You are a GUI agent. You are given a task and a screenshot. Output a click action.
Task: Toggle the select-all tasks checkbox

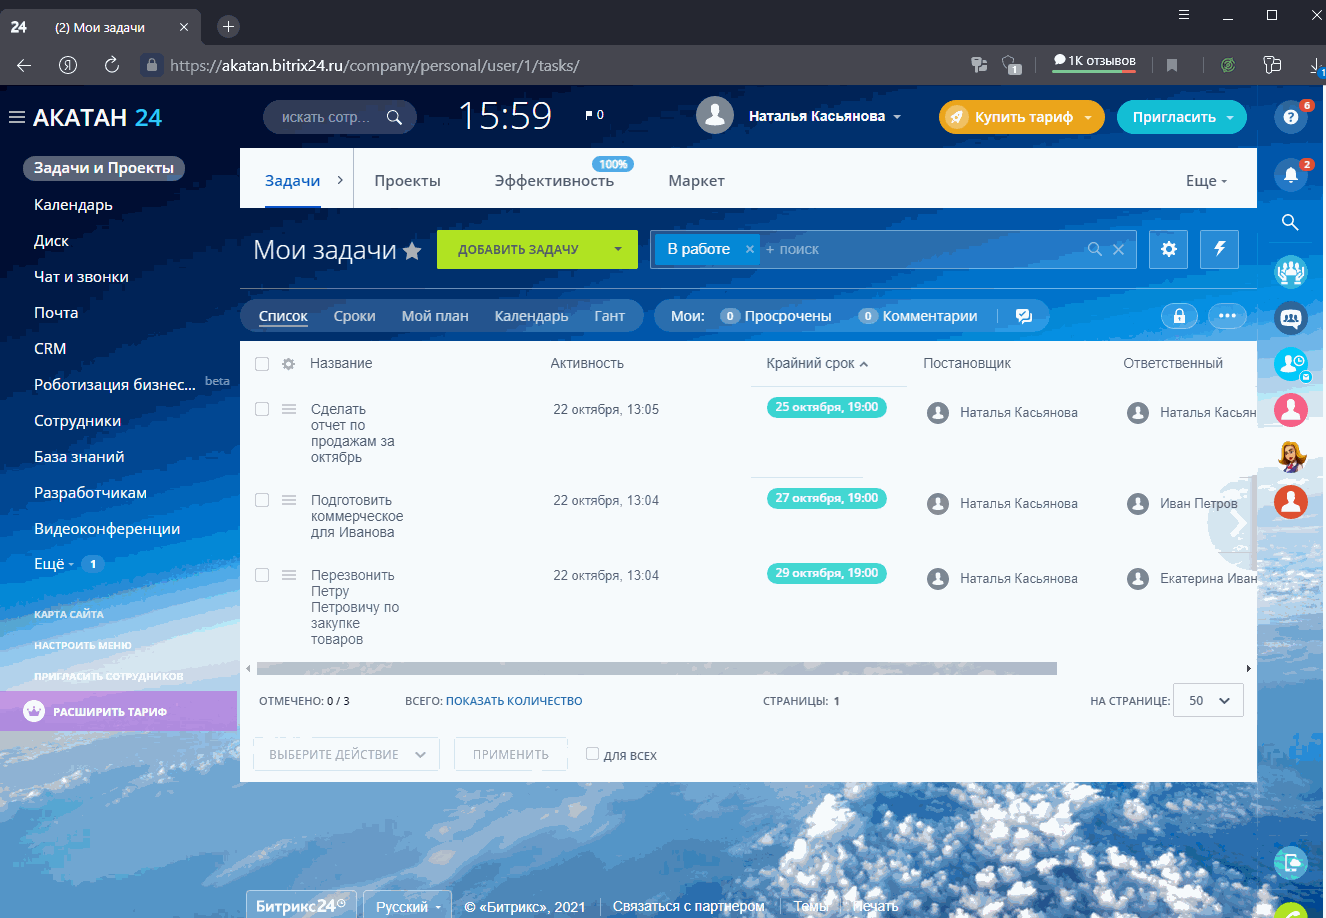point(262,364)
